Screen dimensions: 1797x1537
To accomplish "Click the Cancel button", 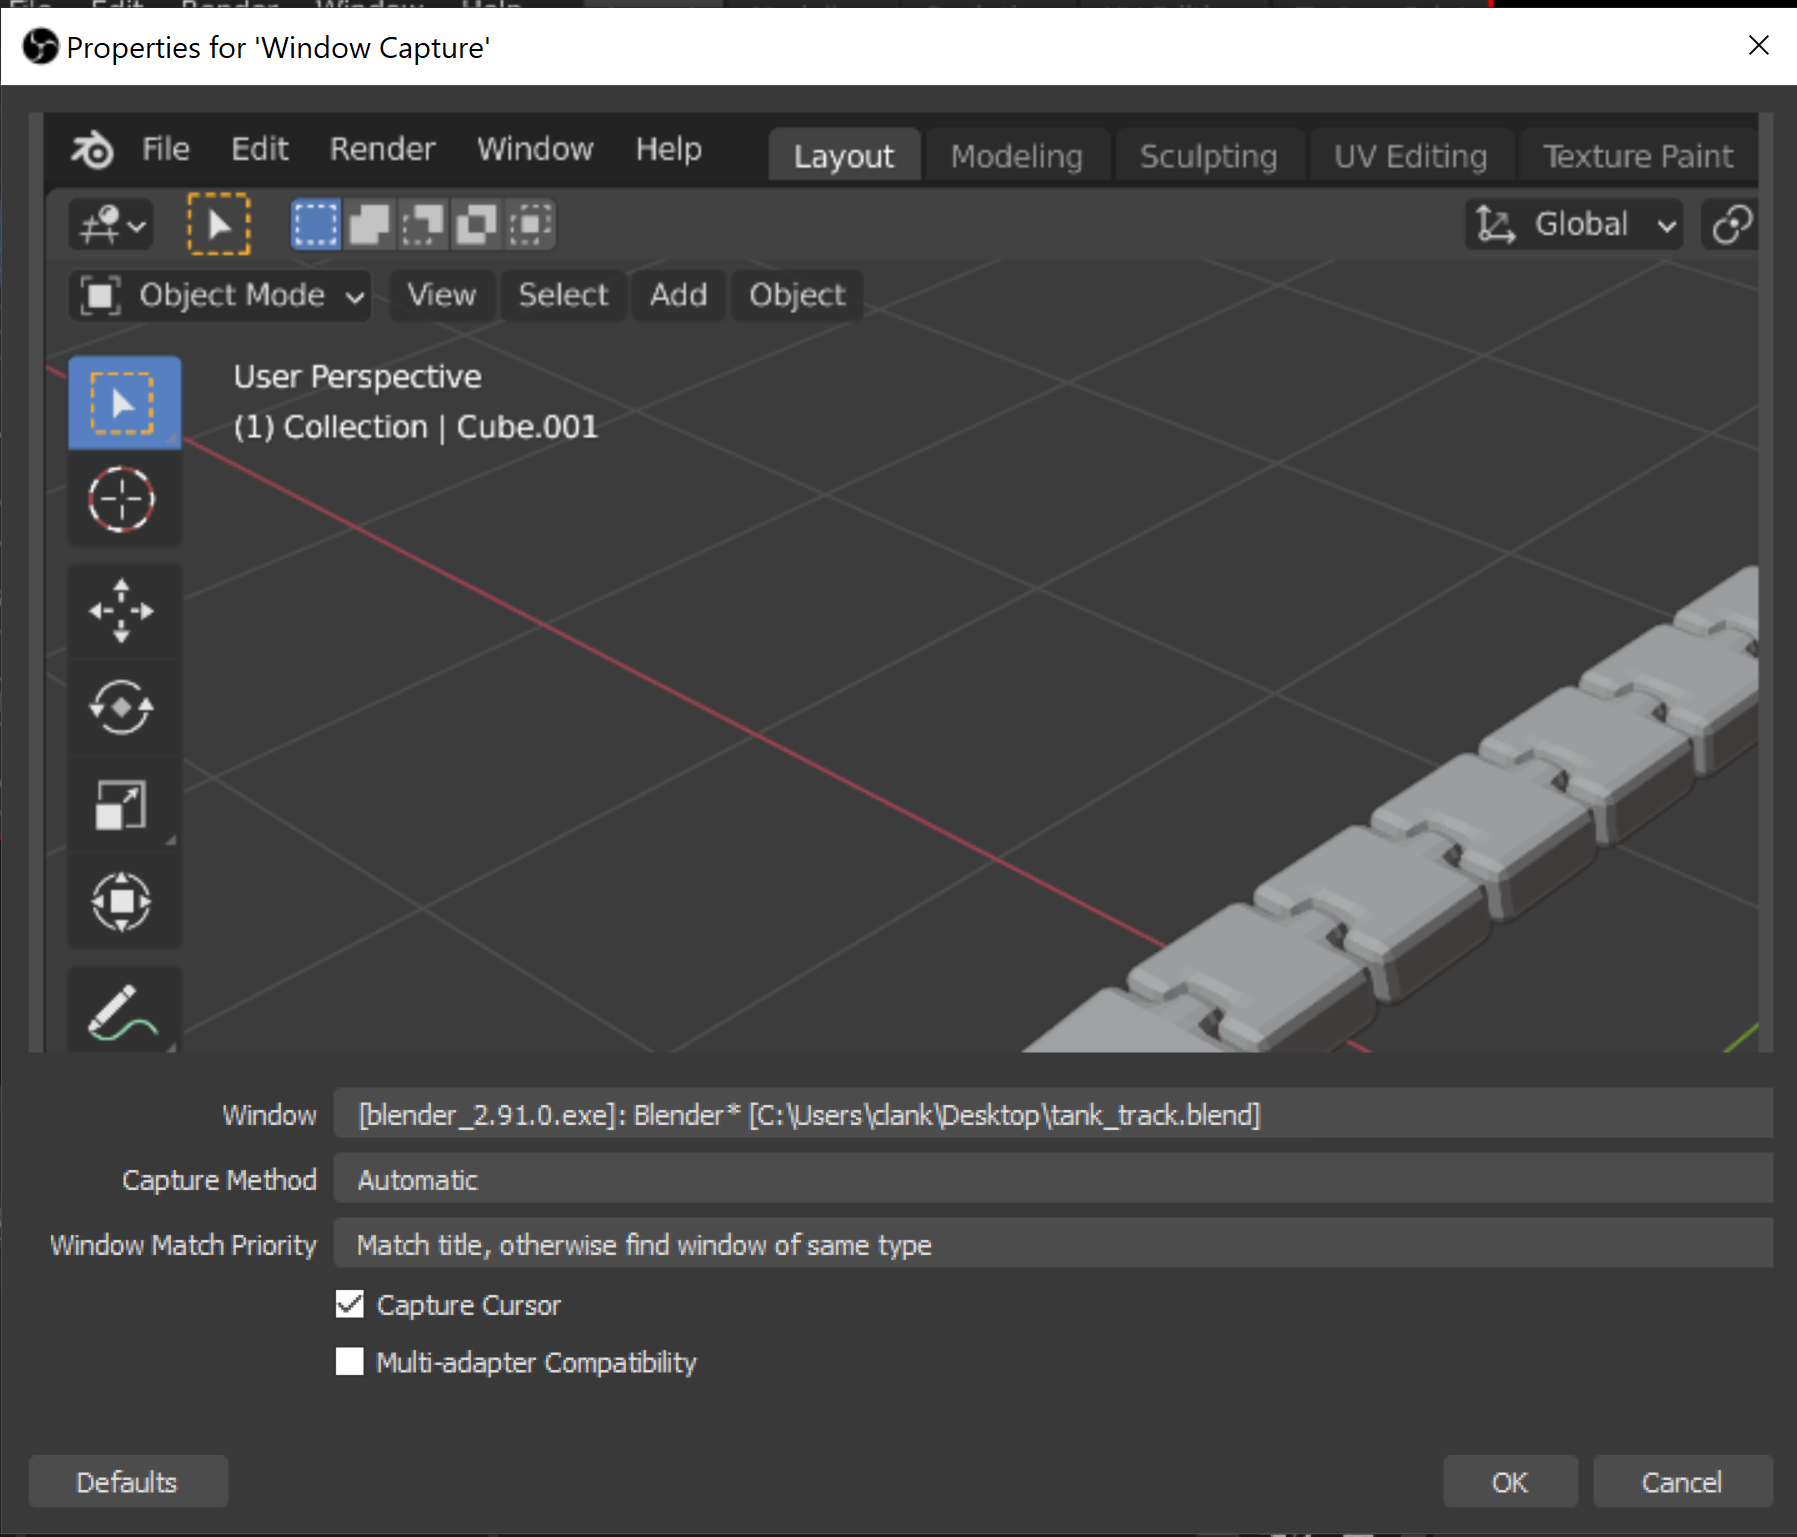I will pyautogui.click(x=1682, y=1481).
